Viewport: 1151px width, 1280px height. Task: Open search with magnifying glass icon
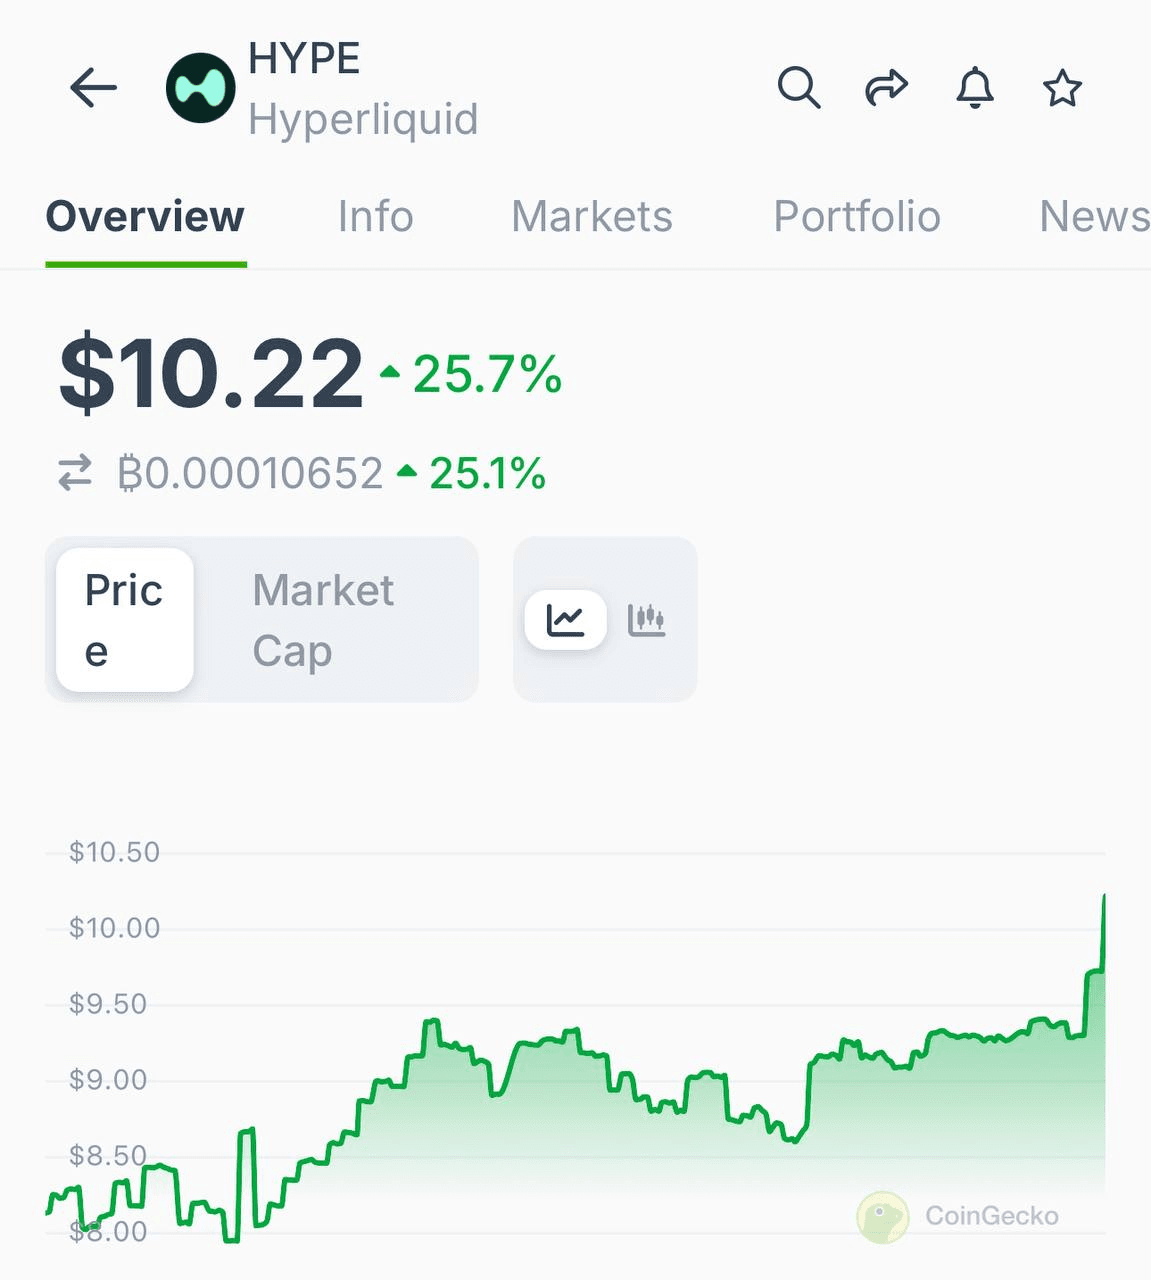(x=799, y=88)
